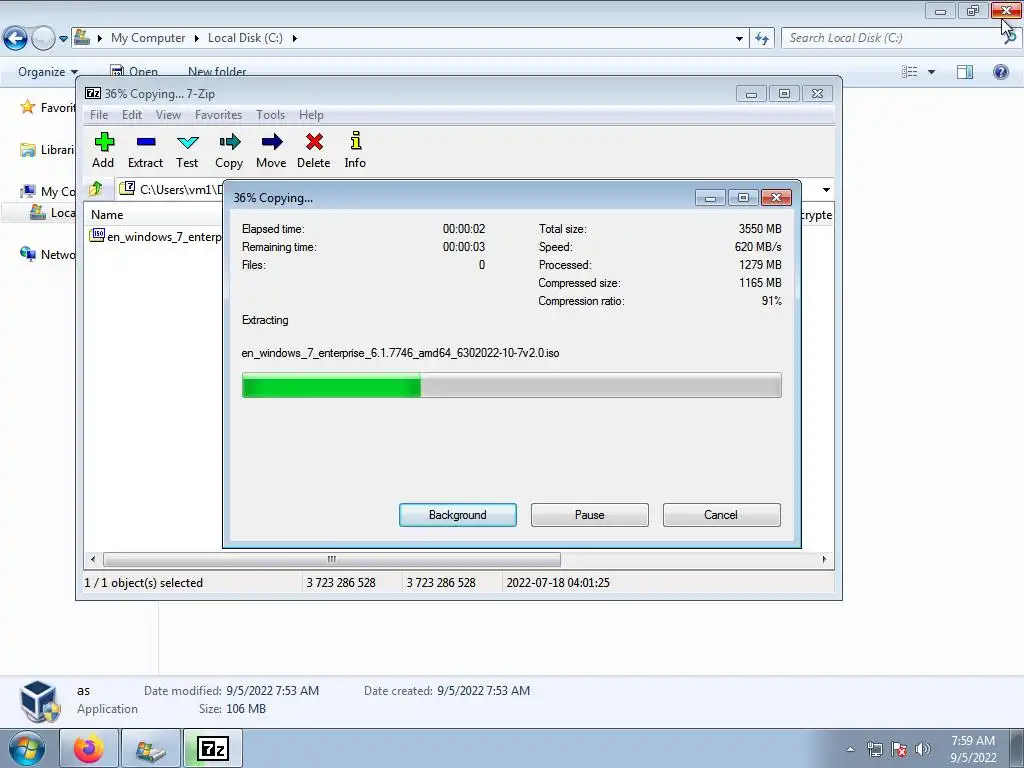Screen dimensions: 1024x768
Task: Select My Computer in navigation pane
Action: tap(47, 191)
